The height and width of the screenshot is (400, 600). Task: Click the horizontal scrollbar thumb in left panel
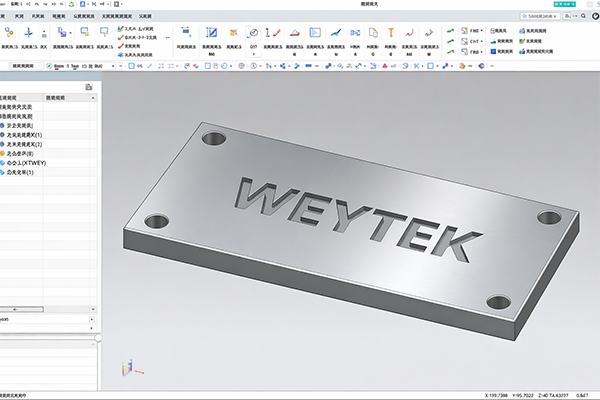(22, 309)
